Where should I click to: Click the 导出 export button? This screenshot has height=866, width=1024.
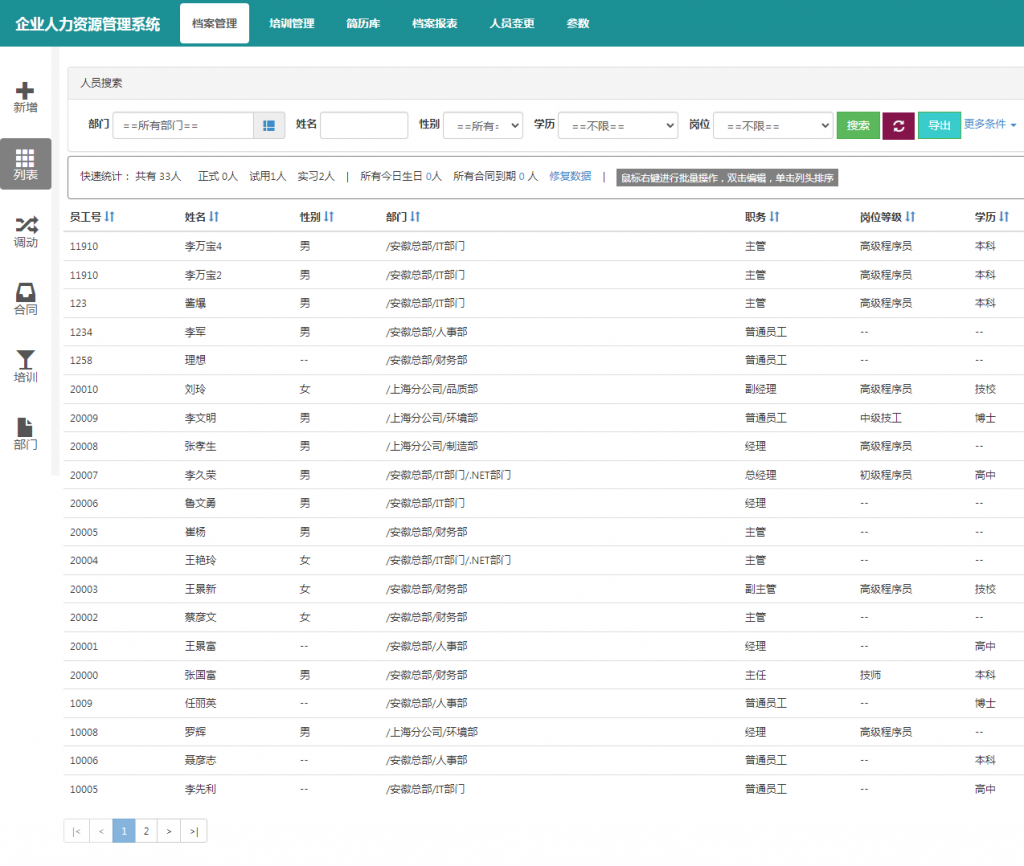tap(939, 125)
